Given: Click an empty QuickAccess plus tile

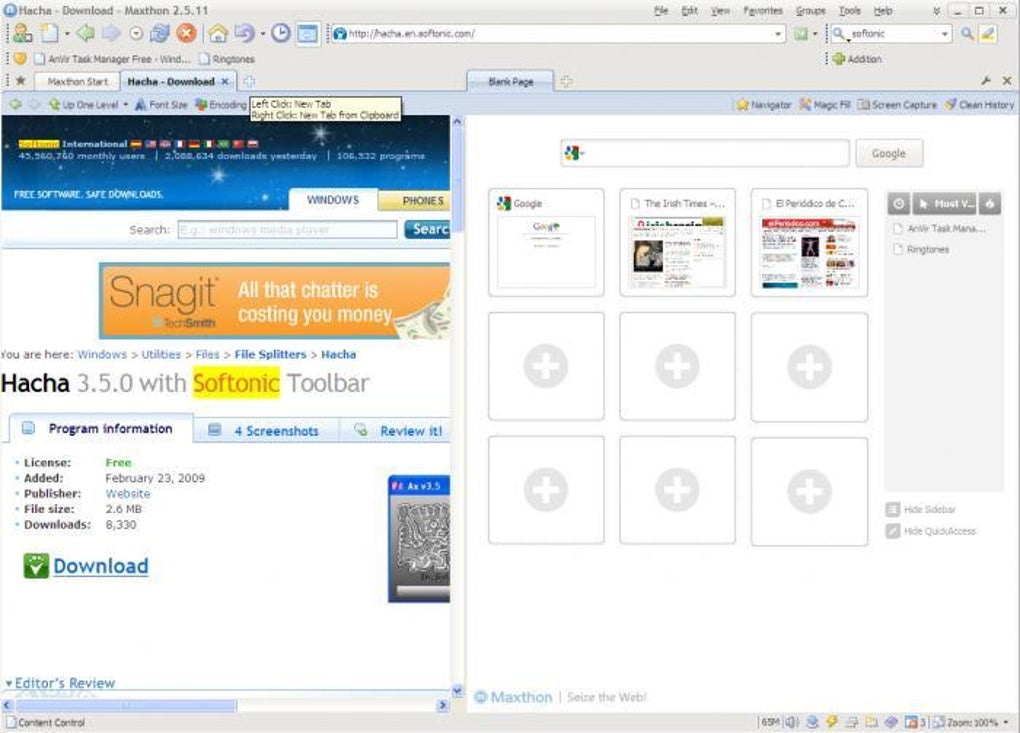Looking at the screenshot, I should [546, 364].
